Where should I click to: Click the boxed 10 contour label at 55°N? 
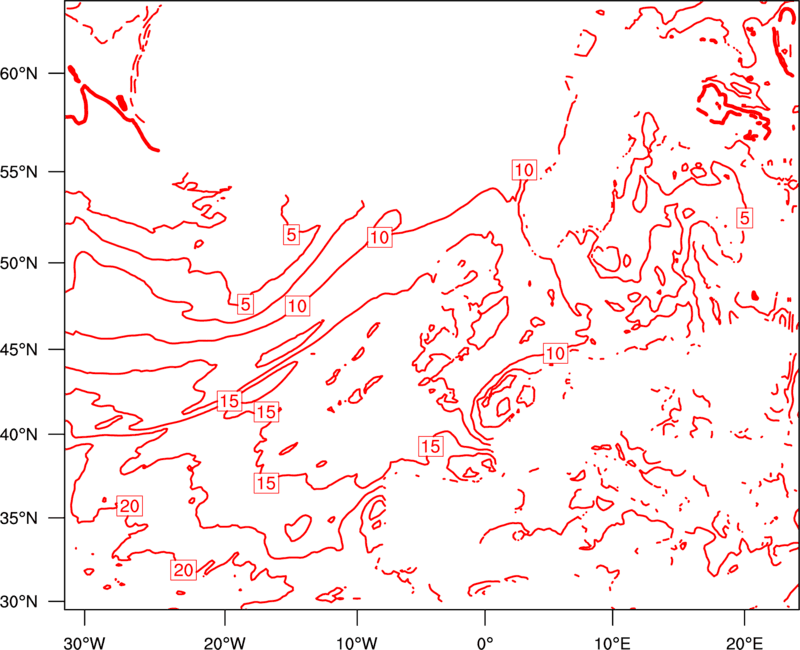524,170
